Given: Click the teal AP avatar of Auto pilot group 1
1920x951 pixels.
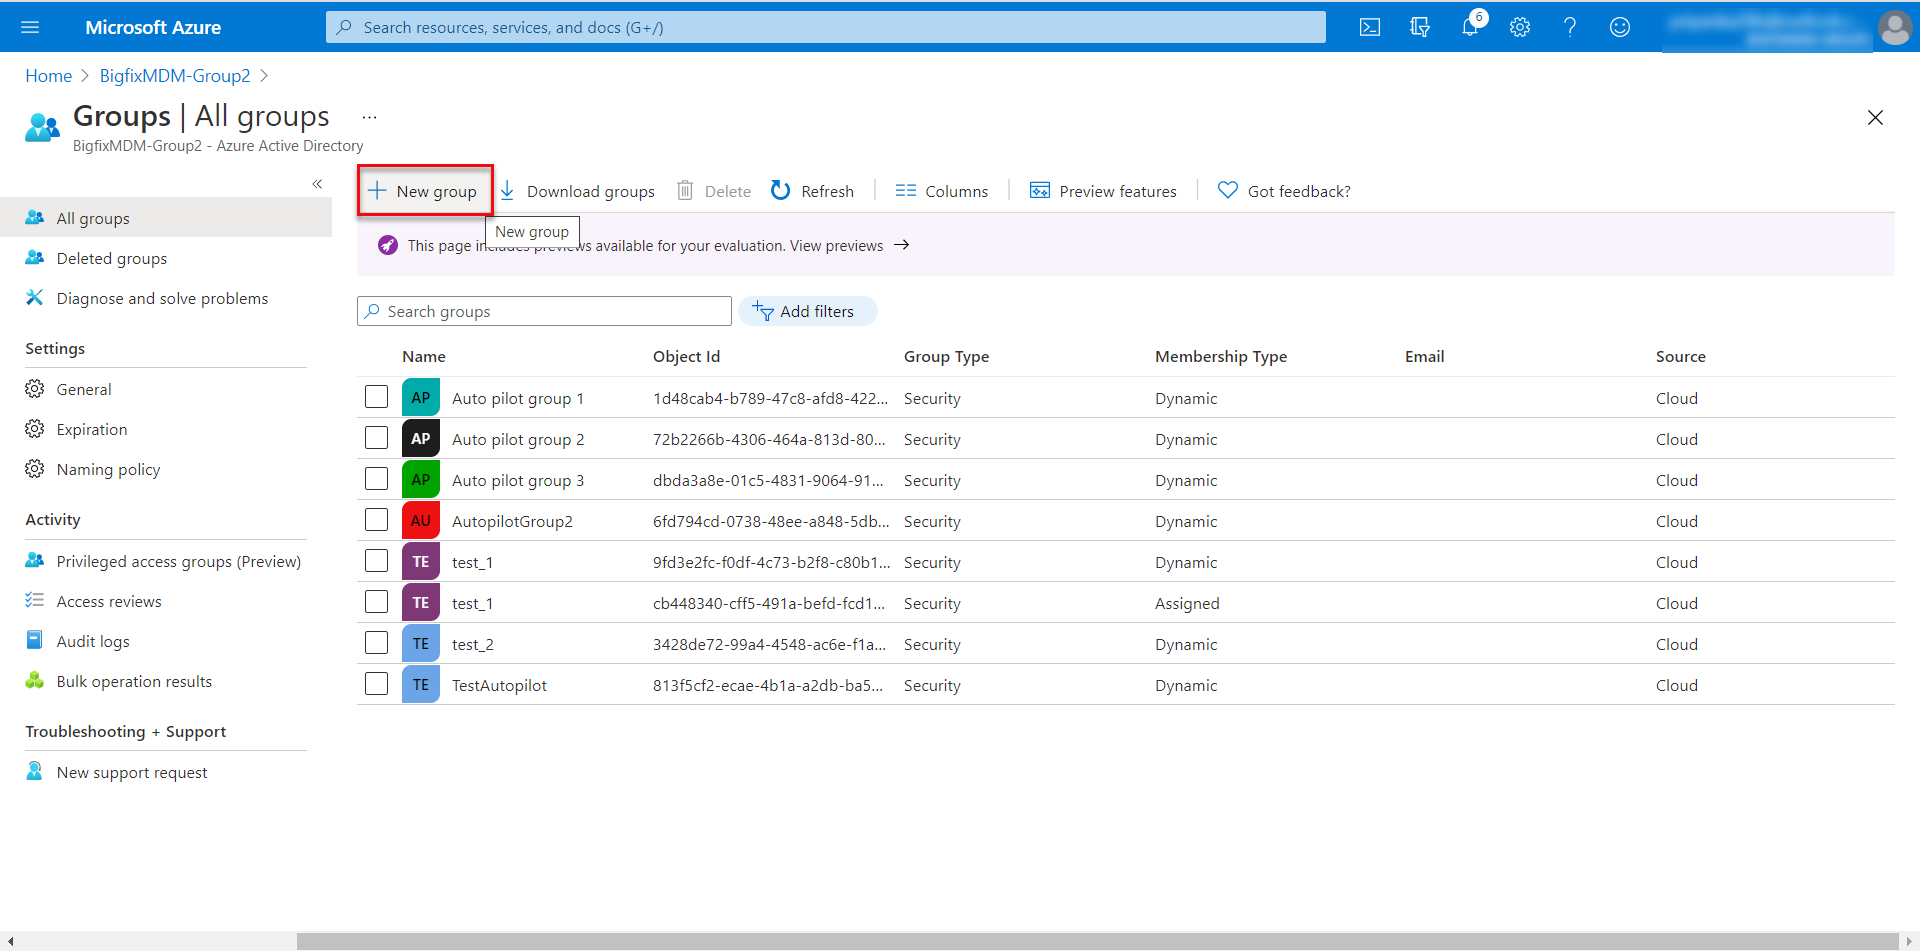Looking at the screenshot, I should coord(421,397).
